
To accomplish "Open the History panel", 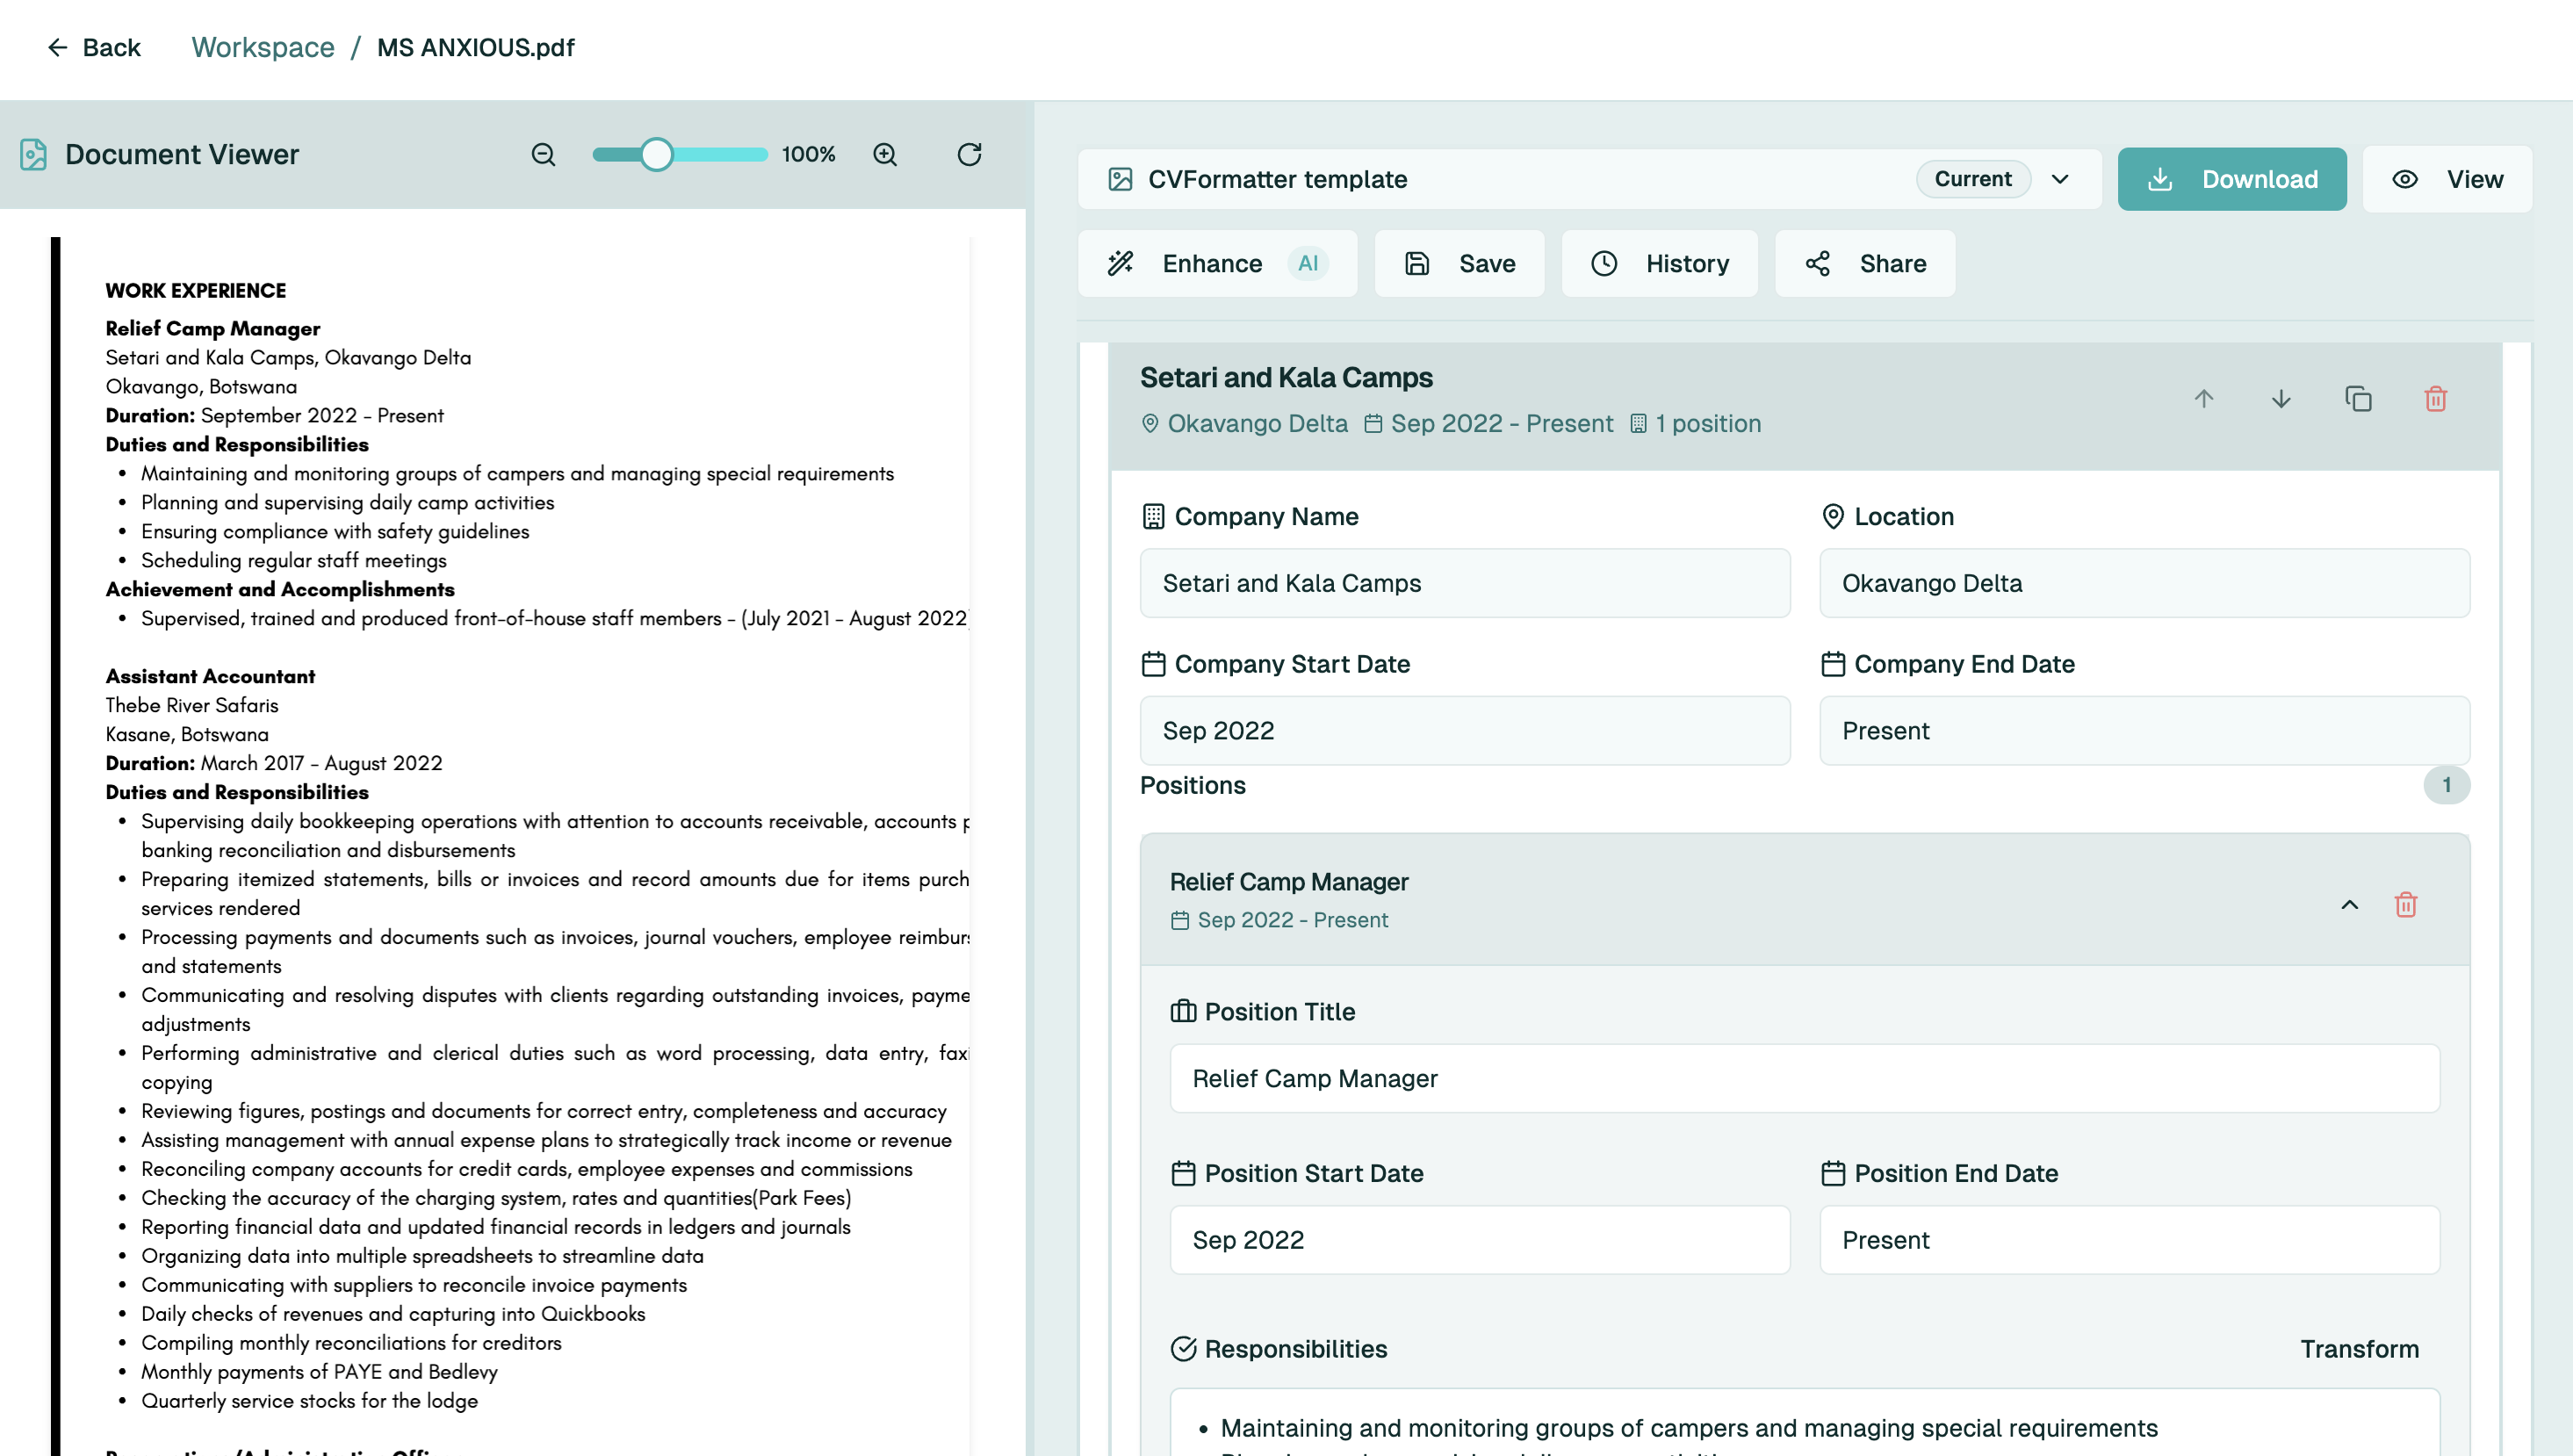I will [1660, 263].
